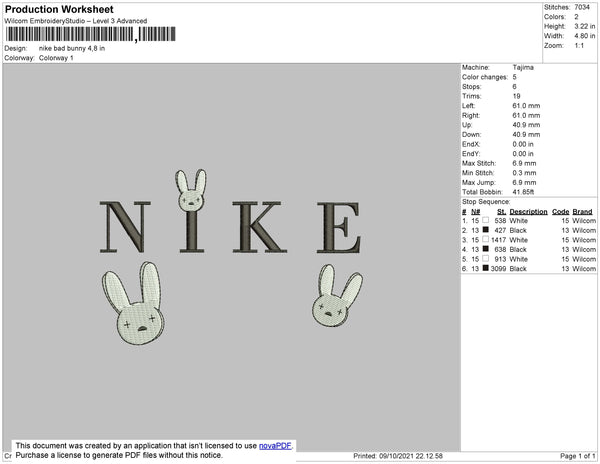Image resolution: width=600 pixels, height=464 pixels.
Task: Click the Printed date 09/10/2021 text
Action: click(398, 456)
